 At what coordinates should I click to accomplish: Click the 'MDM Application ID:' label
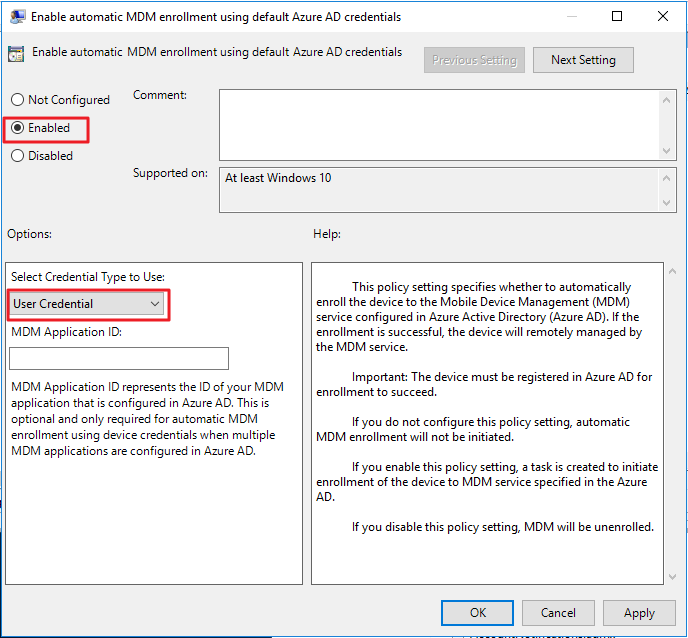pyautogui.click(x=66, y=332)
